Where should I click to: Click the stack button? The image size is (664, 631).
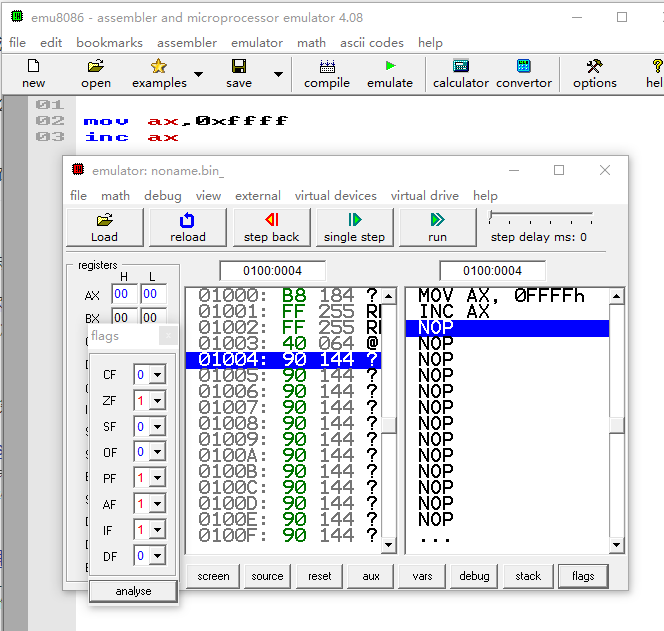coord(528,576)
